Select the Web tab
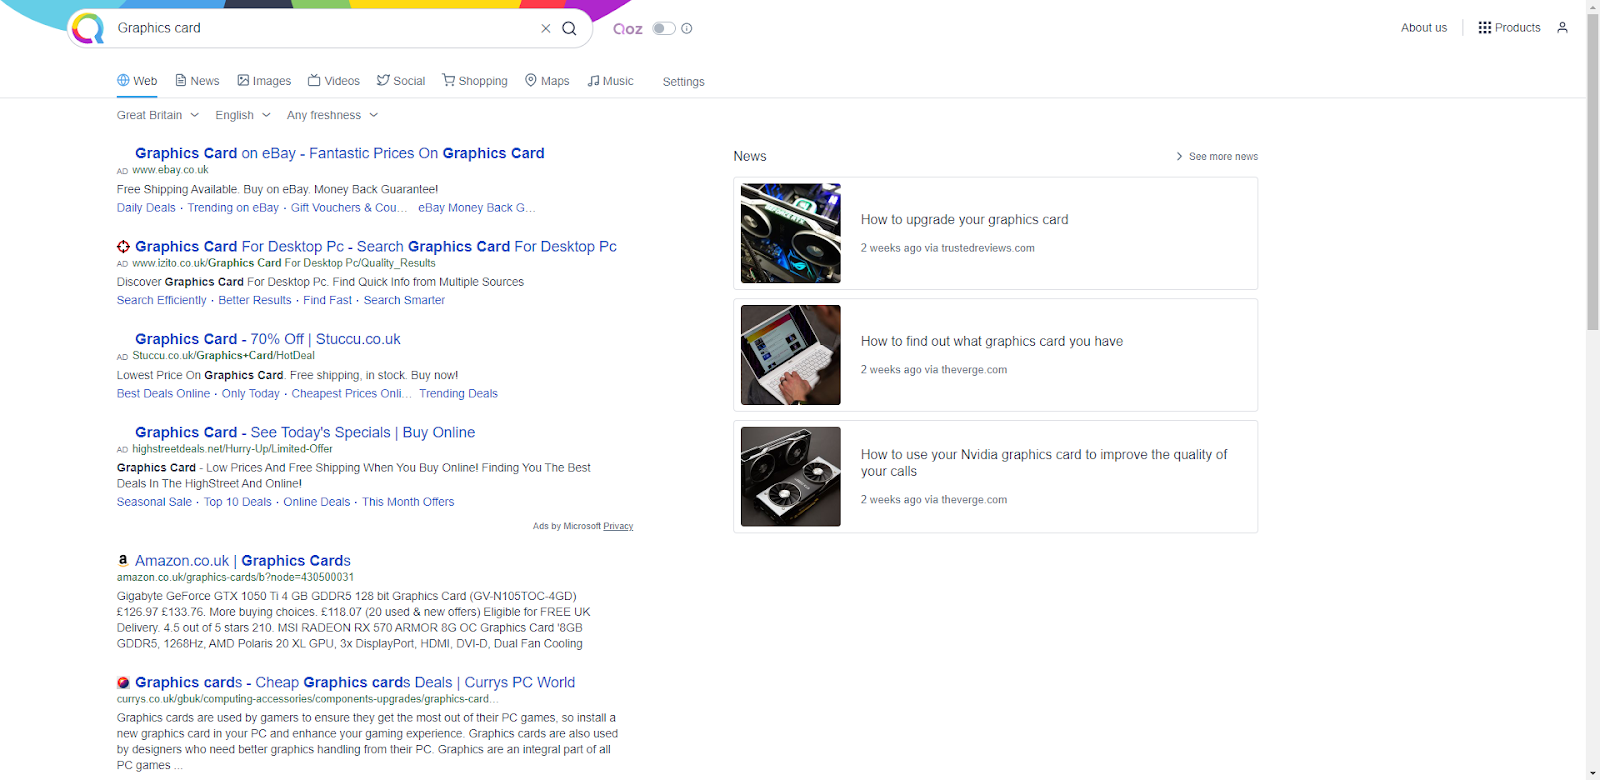 coord(137,81)
